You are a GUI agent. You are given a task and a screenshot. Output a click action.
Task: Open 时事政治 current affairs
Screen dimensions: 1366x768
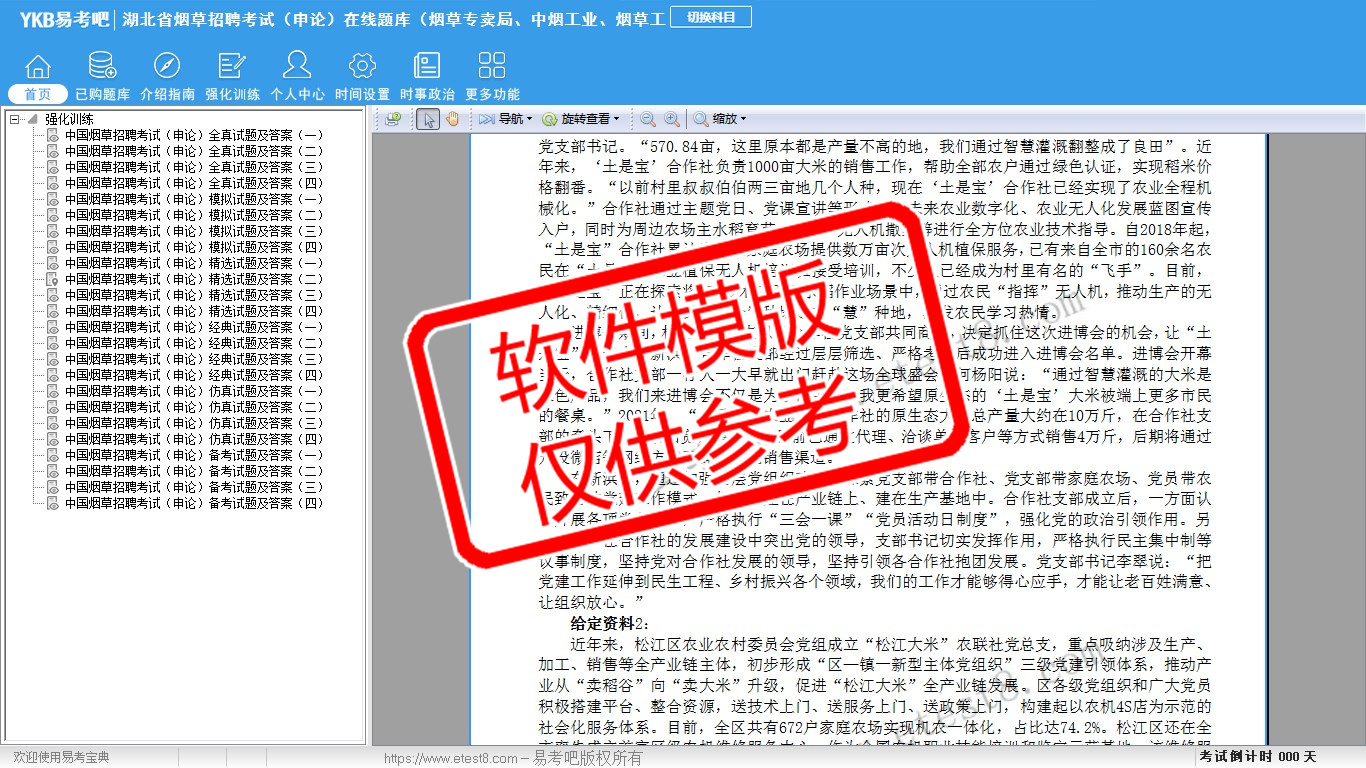pos(427,77)
